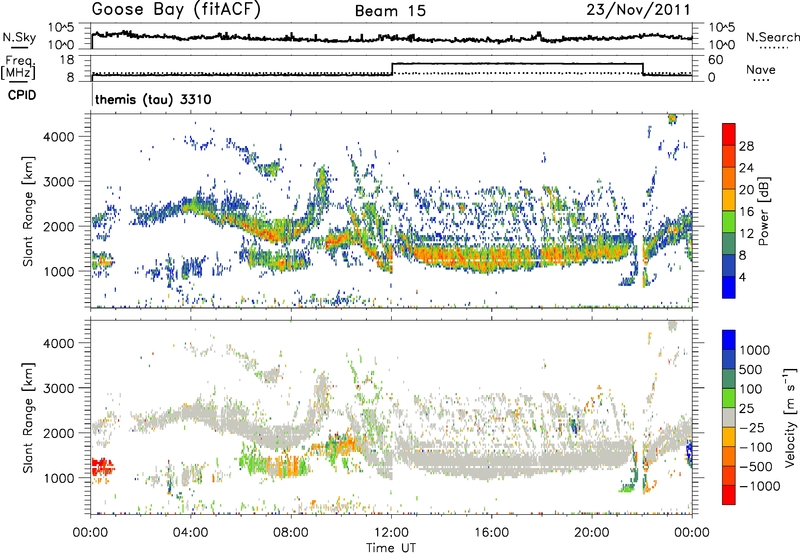Click the '12:00' time tick label
800x554 pixels.
tap(391, 533)
